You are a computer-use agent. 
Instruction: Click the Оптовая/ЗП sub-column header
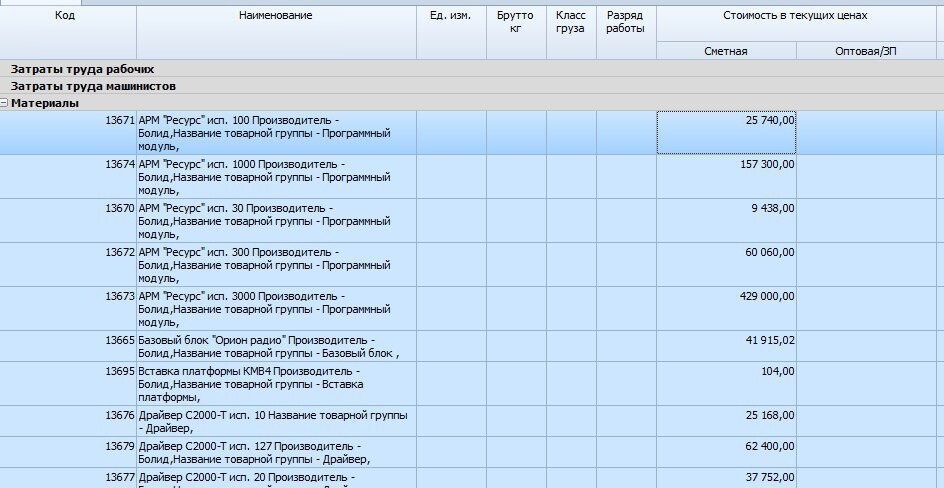tap(866, 51)
